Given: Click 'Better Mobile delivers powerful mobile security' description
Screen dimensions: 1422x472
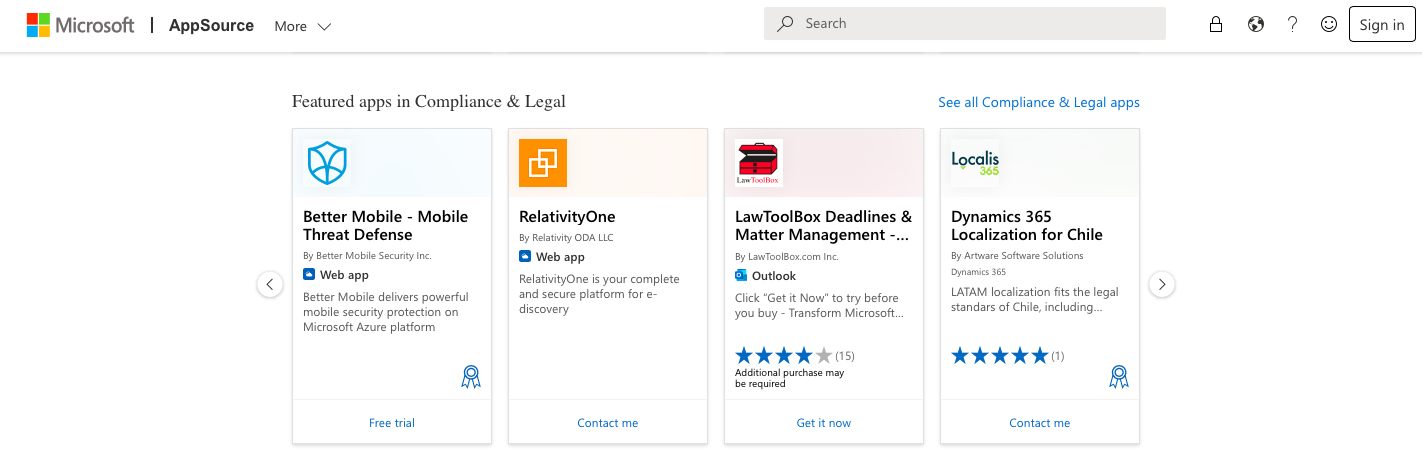Looking at the screenshot, I should pyautogui.click(x=386, y=312).
